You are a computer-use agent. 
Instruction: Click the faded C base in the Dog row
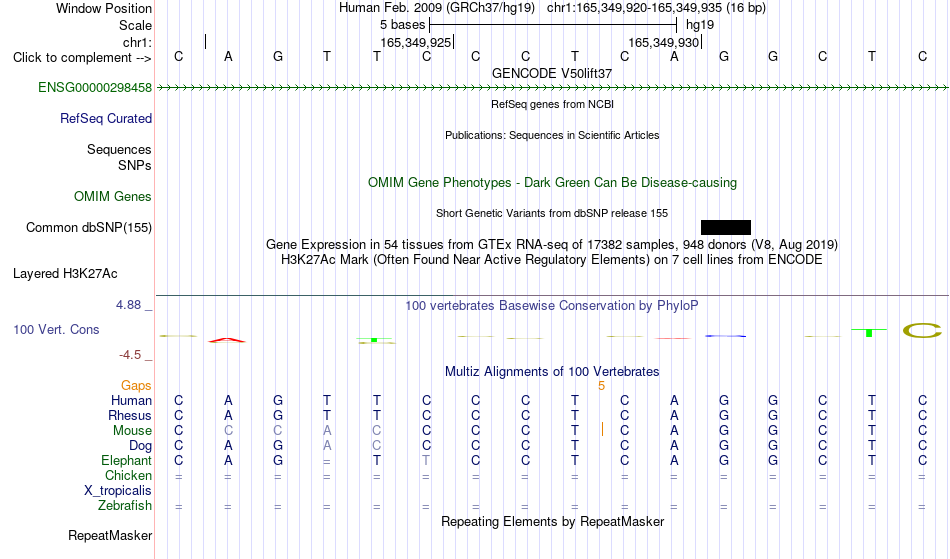pos(376,446)
